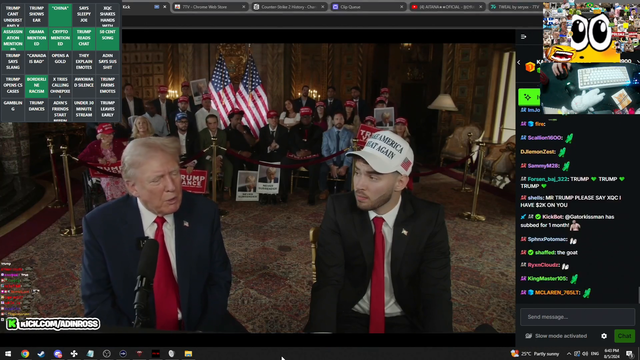Viewport: 640px width, 360px height.
Task: Click the Forsen_baj_322 username in chat
Action: pos(547,179)
